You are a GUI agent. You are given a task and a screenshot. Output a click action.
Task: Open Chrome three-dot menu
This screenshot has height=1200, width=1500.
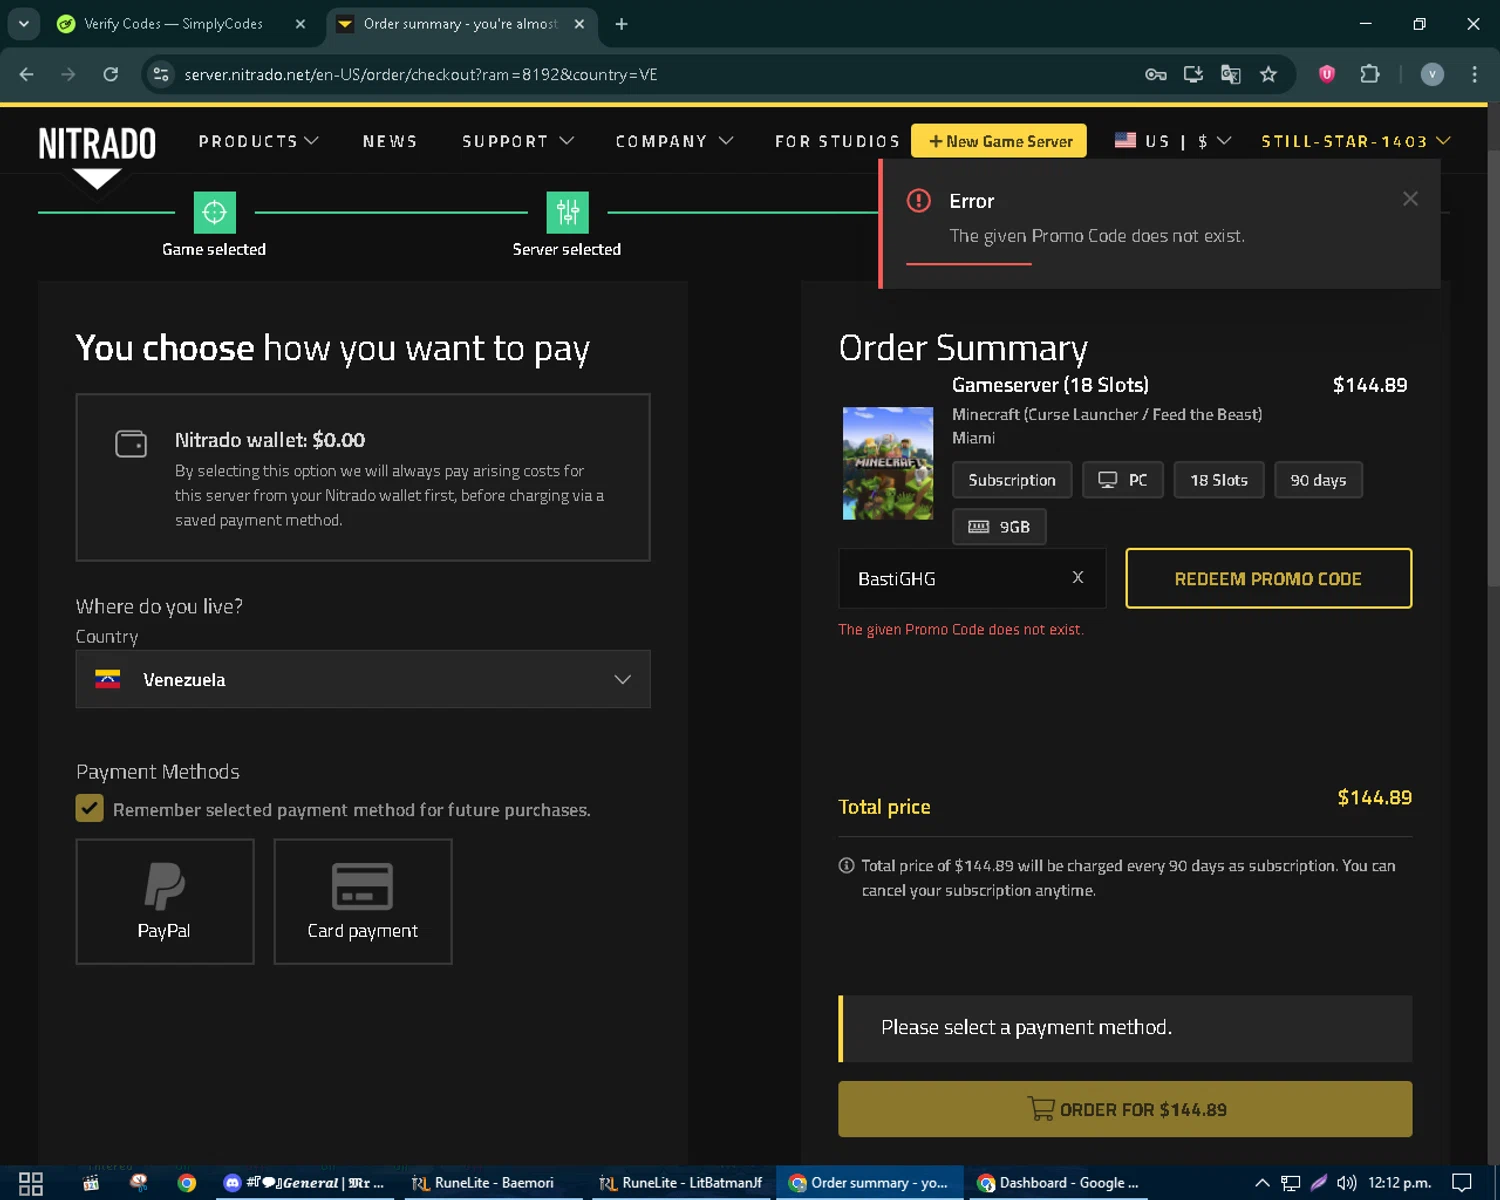click(x=1474, y=74)
